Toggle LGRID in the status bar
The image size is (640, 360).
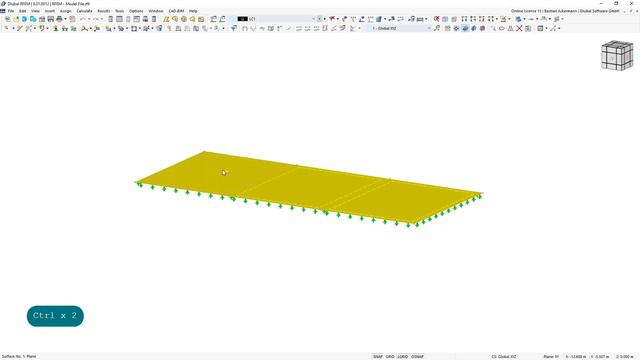pyautogui.click(x=403, y=357)
